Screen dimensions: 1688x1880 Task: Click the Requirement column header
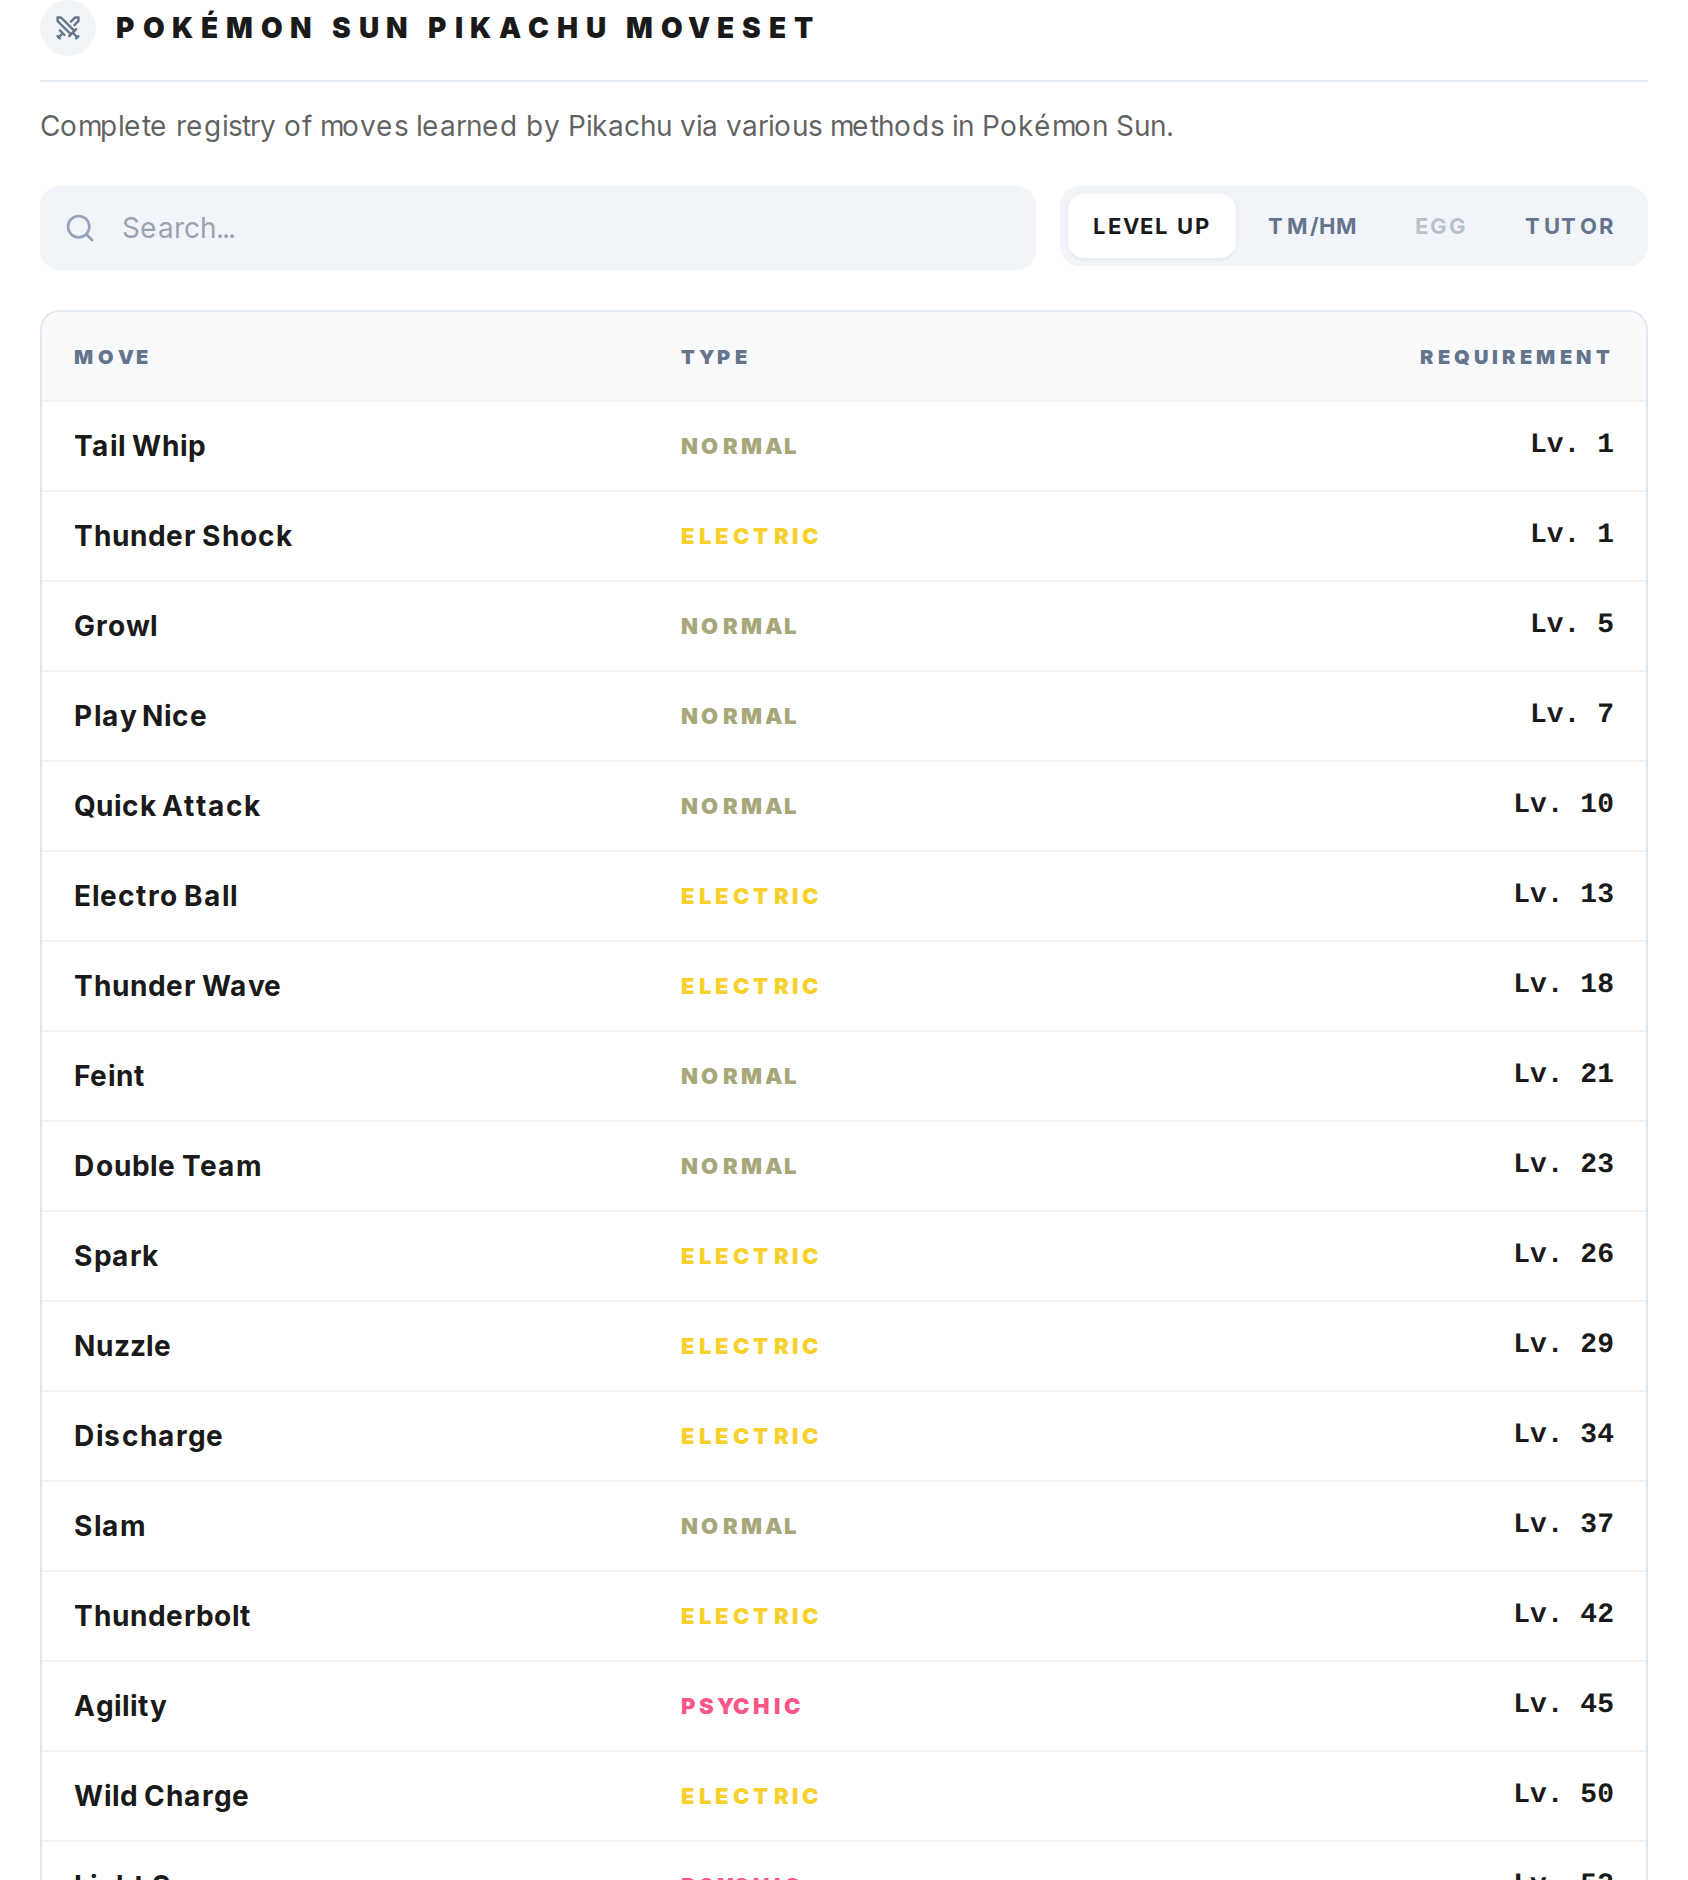(1516, 357)
